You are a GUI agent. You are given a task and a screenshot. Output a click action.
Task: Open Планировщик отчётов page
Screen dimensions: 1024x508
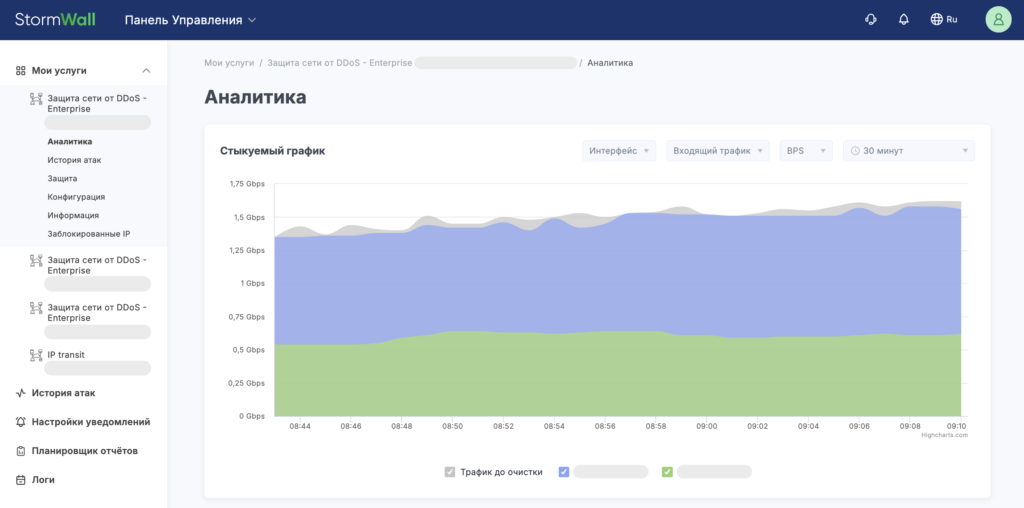85,451
